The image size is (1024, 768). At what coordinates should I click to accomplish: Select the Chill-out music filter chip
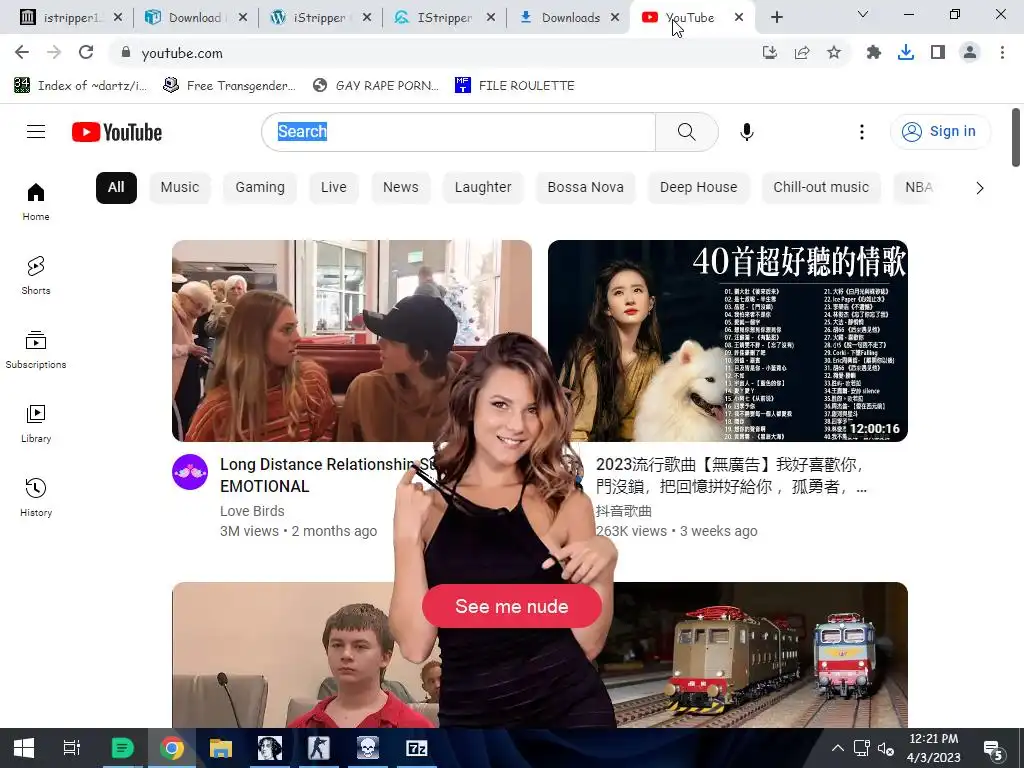tap(821, 187)
